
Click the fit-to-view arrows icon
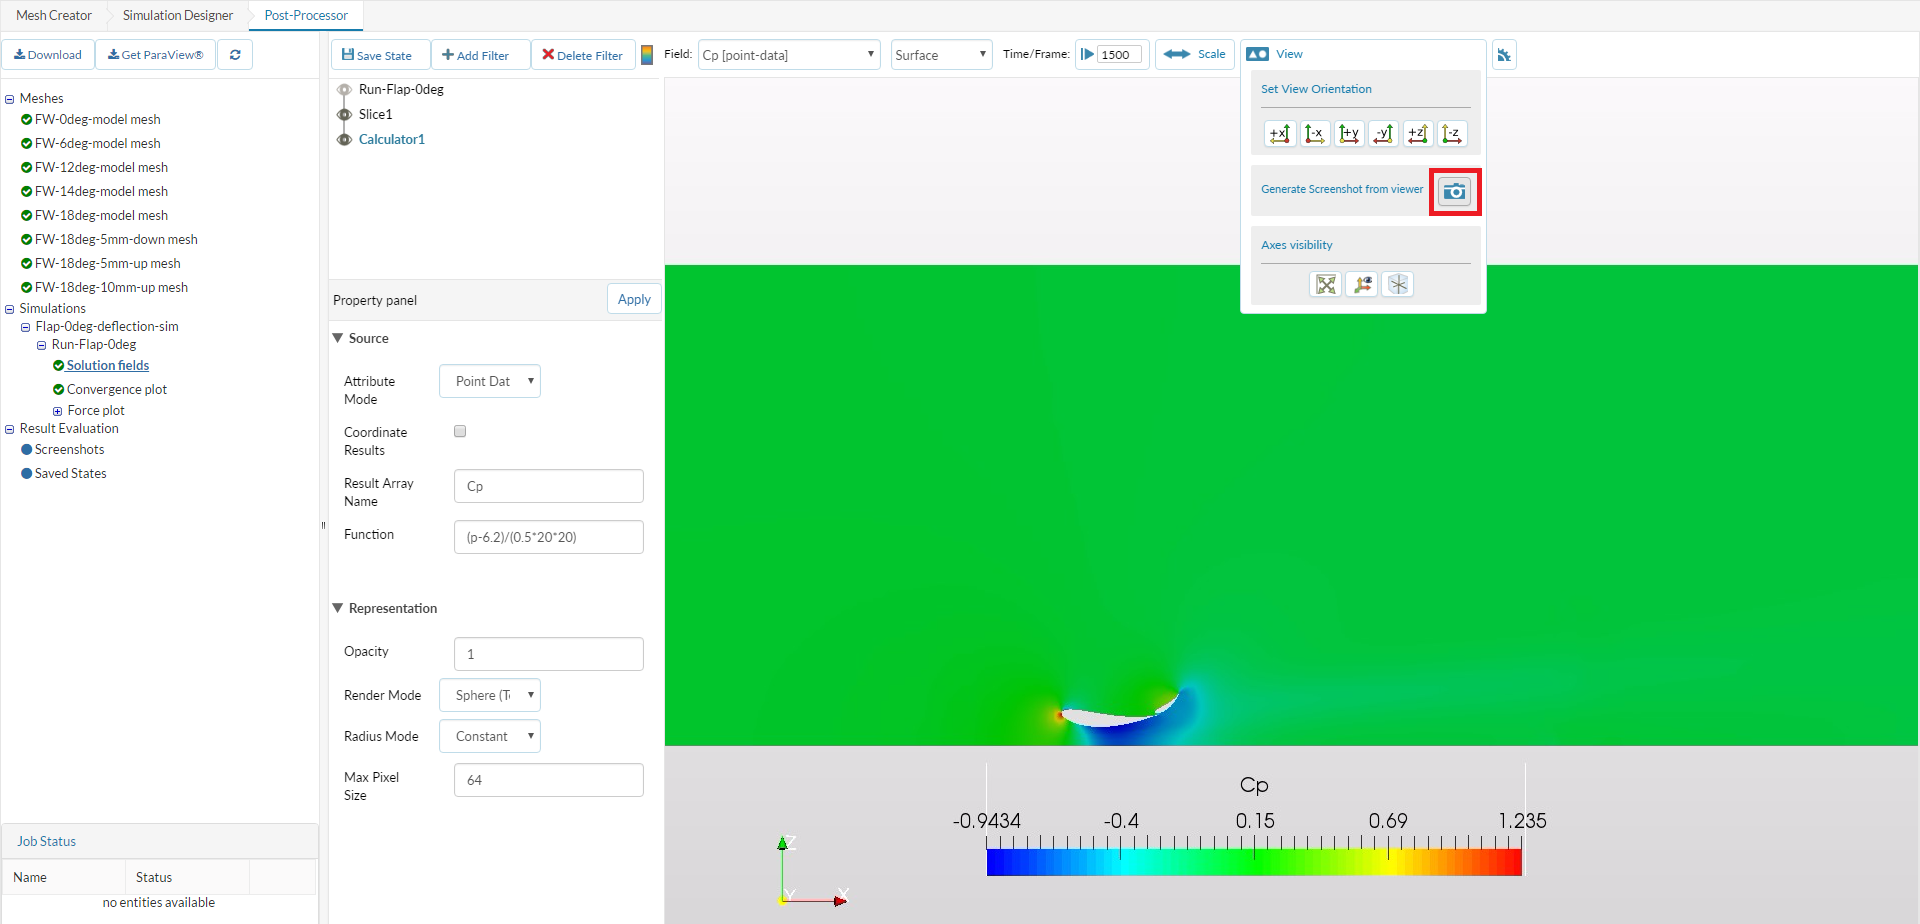(1325, 285)
